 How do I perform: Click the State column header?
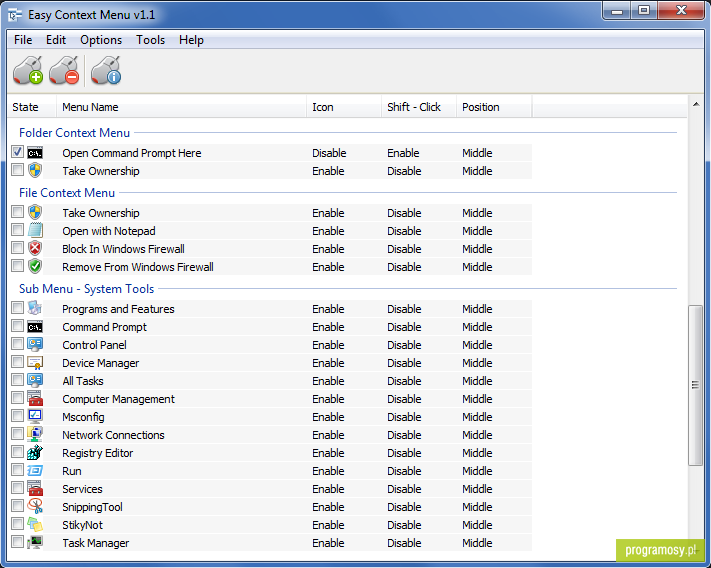32,107
